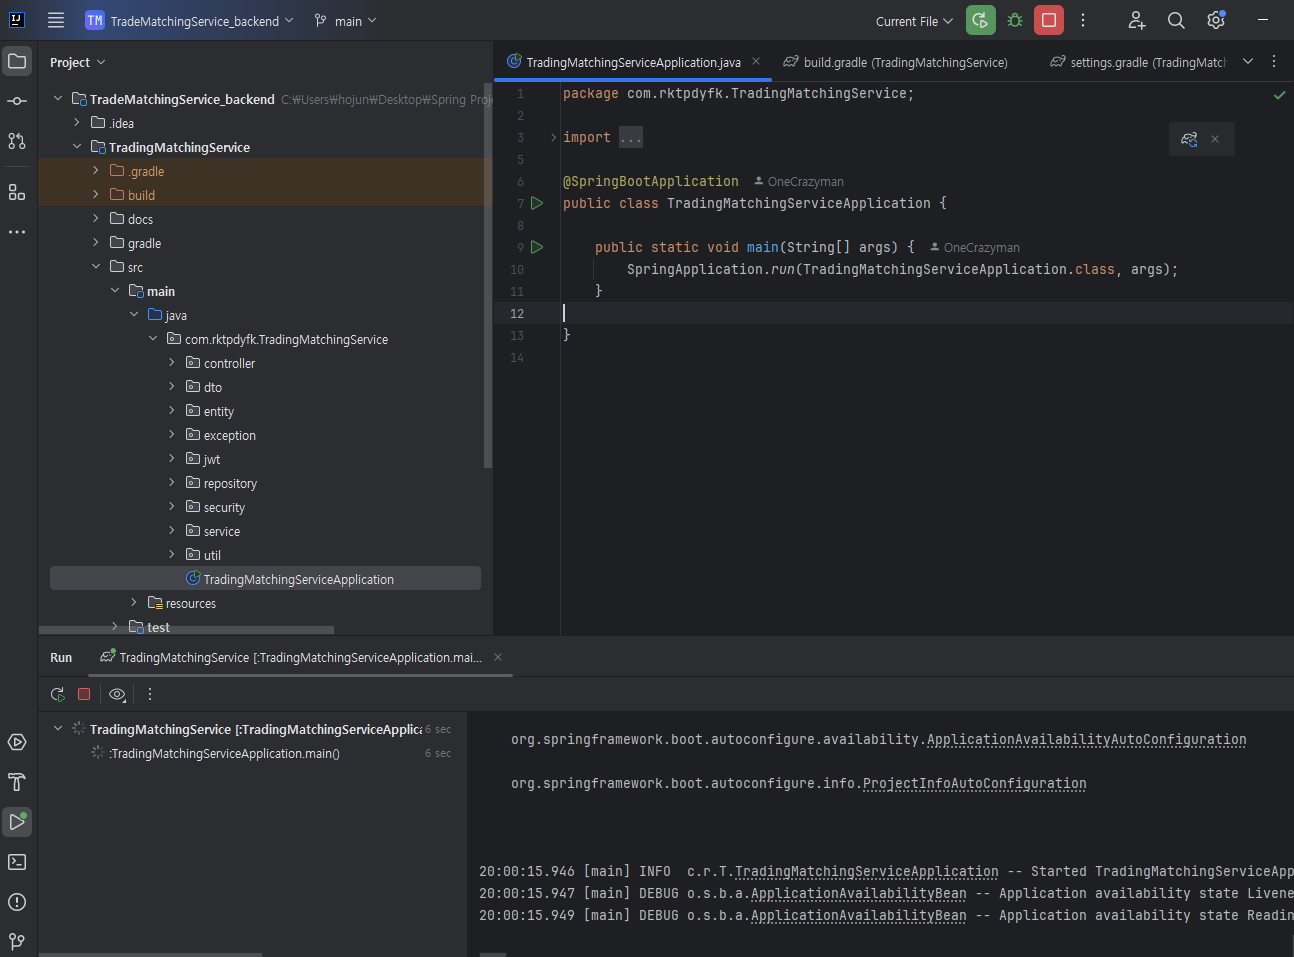Open the Current File run configuration dropdown

tap(913, 20)
